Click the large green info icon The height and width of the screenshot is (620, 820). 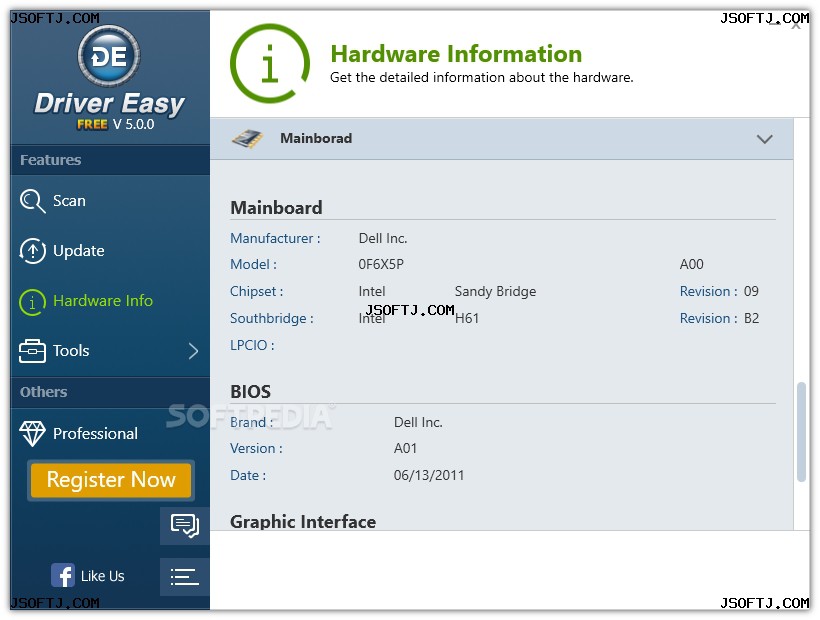click(270, 63)
